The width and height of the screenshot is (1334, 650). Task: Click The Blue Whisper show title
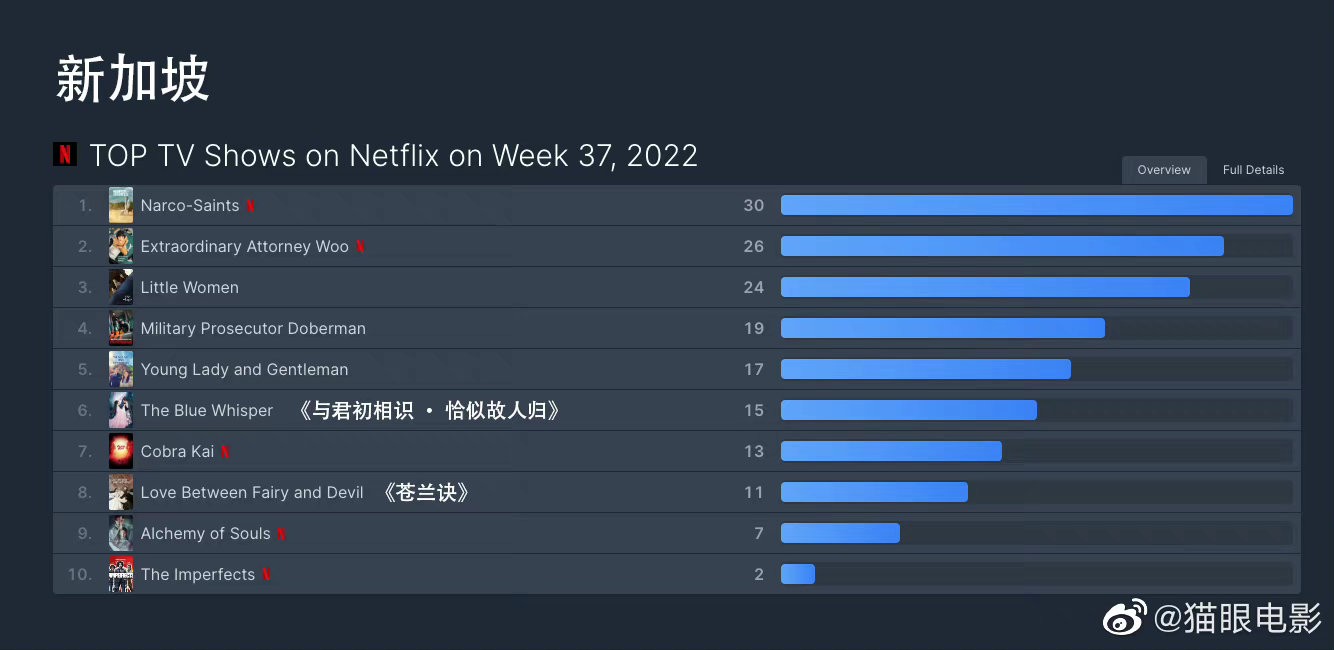[207, 410]
